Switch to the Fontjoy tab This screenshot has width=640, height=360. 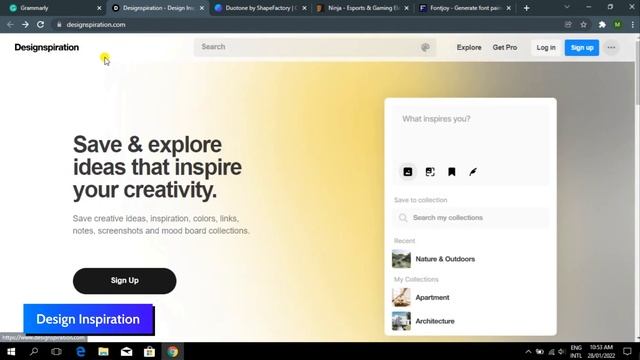point(465,8)
